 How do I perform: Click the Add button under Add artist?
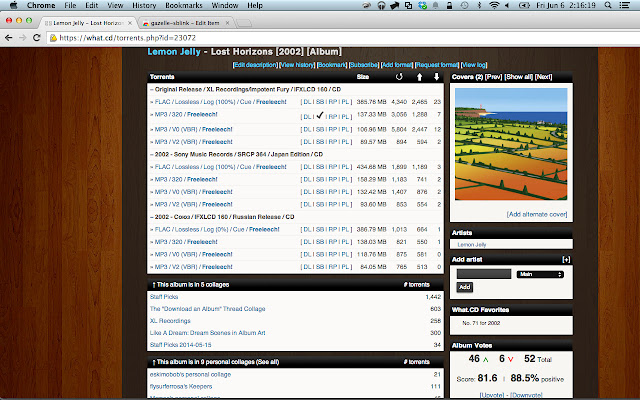464,287
